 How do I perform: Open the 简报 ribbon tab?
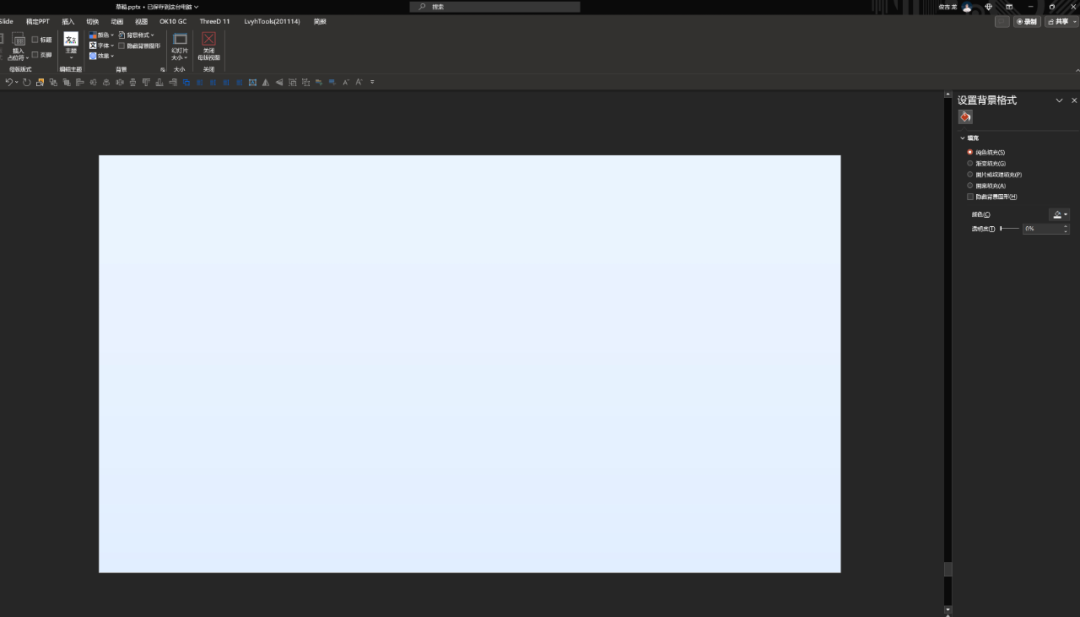point(320,22)
